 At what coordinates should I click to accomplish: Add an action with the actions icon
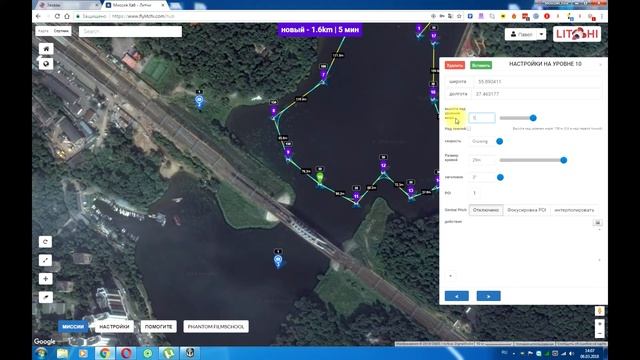[598, 222]
